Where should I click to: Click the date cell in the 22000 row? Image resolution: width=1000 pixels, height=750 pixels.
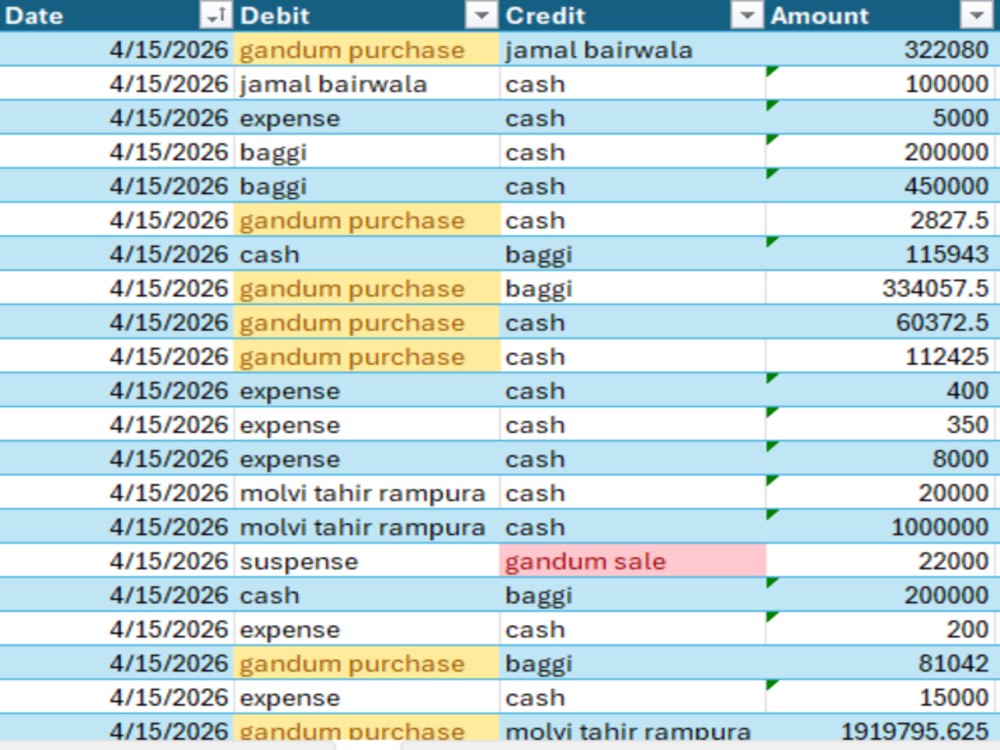point(117,561)
